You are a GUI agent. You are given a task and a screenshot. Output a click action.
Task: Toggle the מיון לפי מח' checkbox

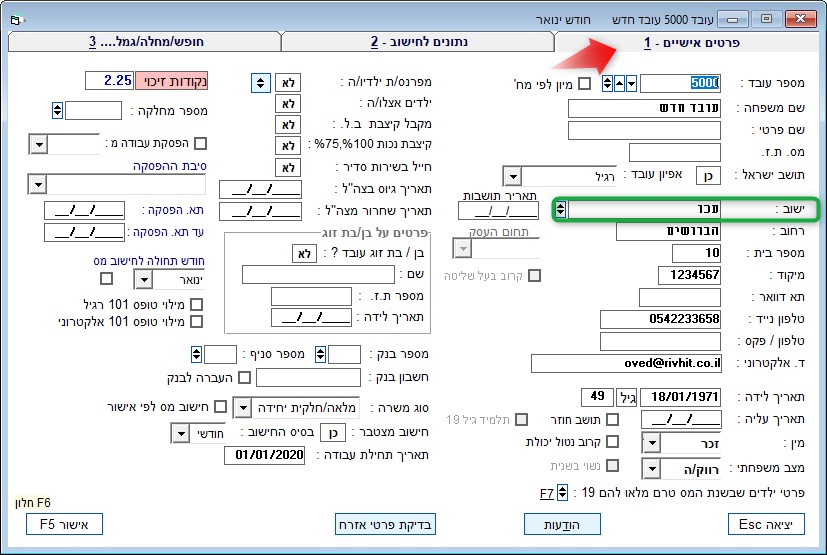coord(584,83)
